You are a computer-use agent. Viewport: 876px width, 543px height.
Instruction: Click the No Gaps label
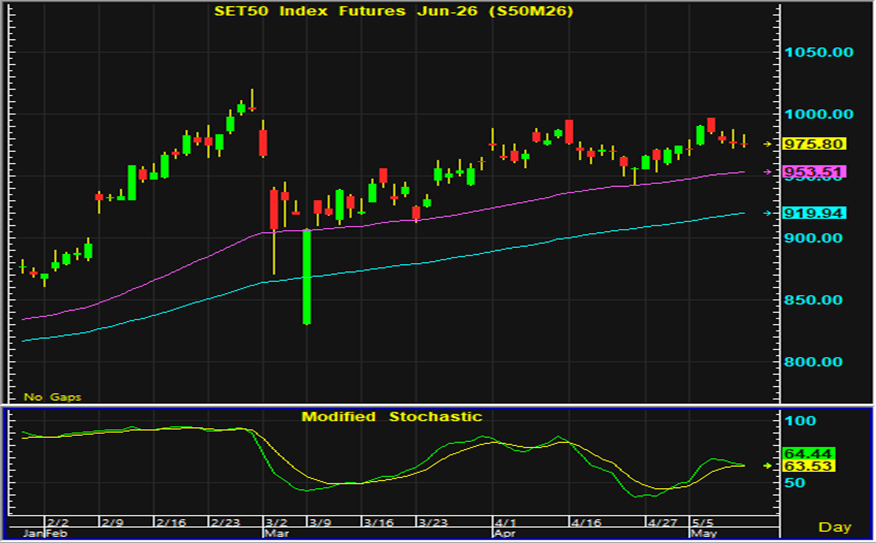coord(53,397)
